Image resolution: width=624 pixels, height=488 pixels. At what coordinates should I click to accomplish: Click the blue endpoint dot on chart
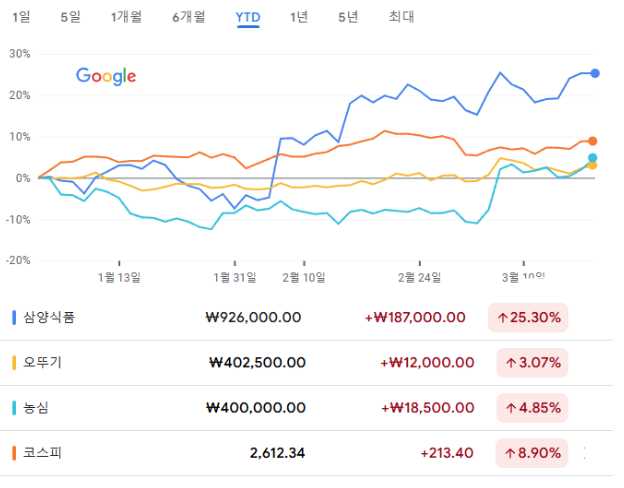coord(595,73)
